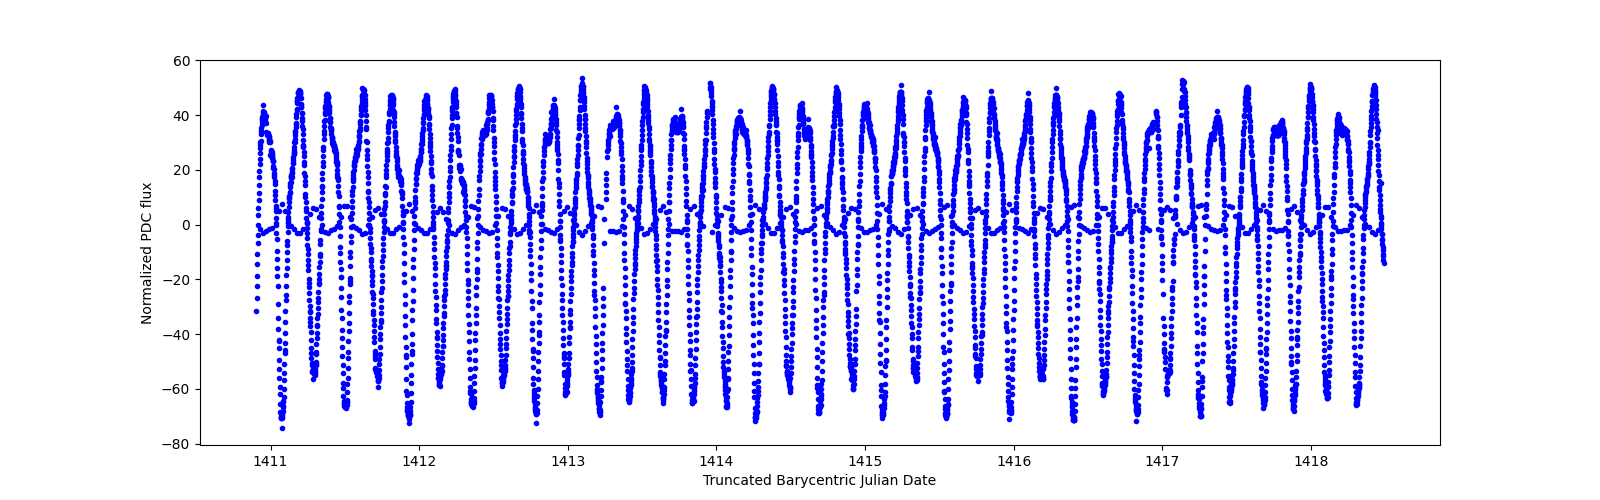
Task: Click the y-axis label 'Normalized PDC flux'
Action: point(146,253)
